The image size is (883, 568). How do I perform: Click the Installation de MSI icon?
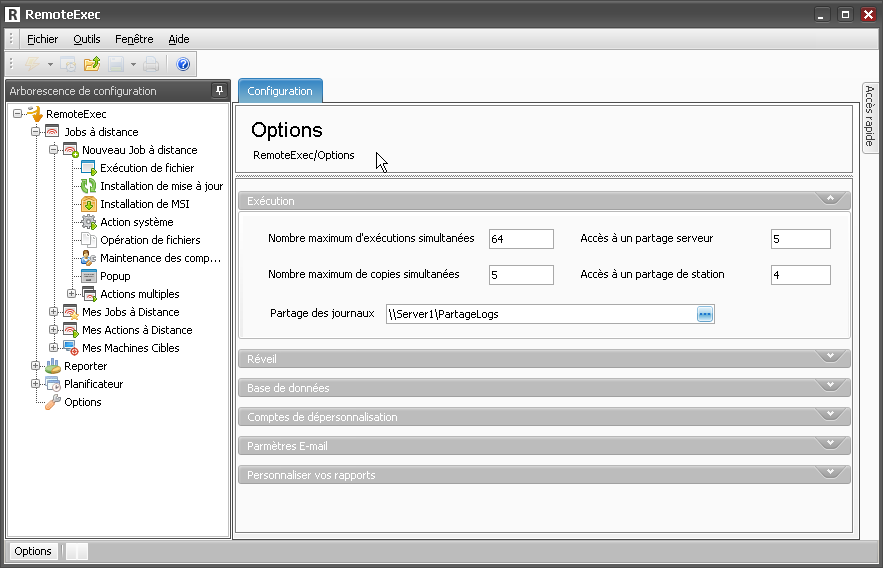[x=88, y=204]
